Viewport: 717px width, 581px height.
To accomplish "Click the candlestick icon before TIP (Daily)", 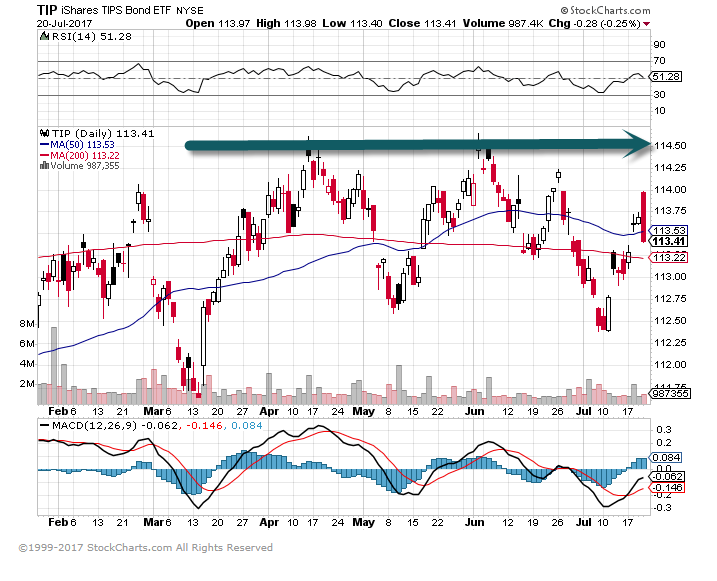I will (x=44, y=133).
